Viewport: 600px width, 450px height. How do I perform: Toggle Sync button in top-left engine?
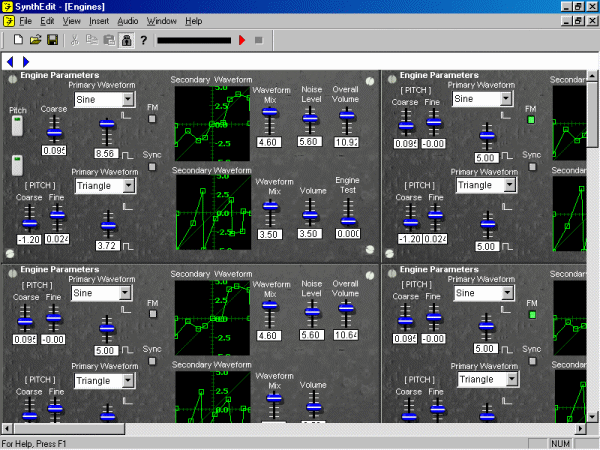pos(152,167)
